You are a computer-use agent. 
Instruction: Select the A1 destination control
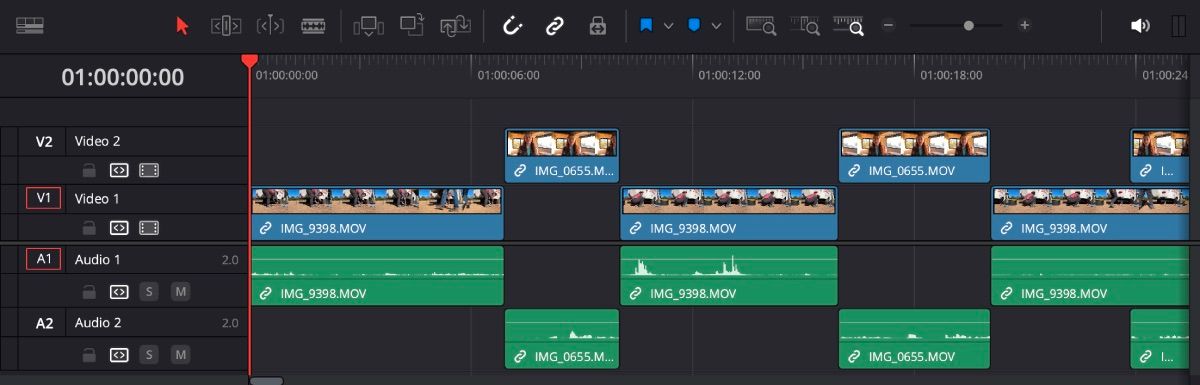tap(43, 259)
